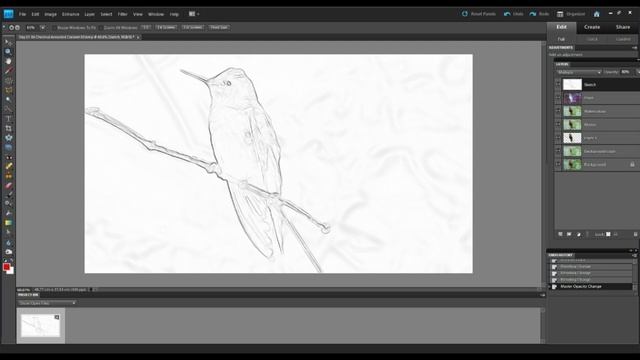Click the padlock on the Background layer

pos(632,164)
